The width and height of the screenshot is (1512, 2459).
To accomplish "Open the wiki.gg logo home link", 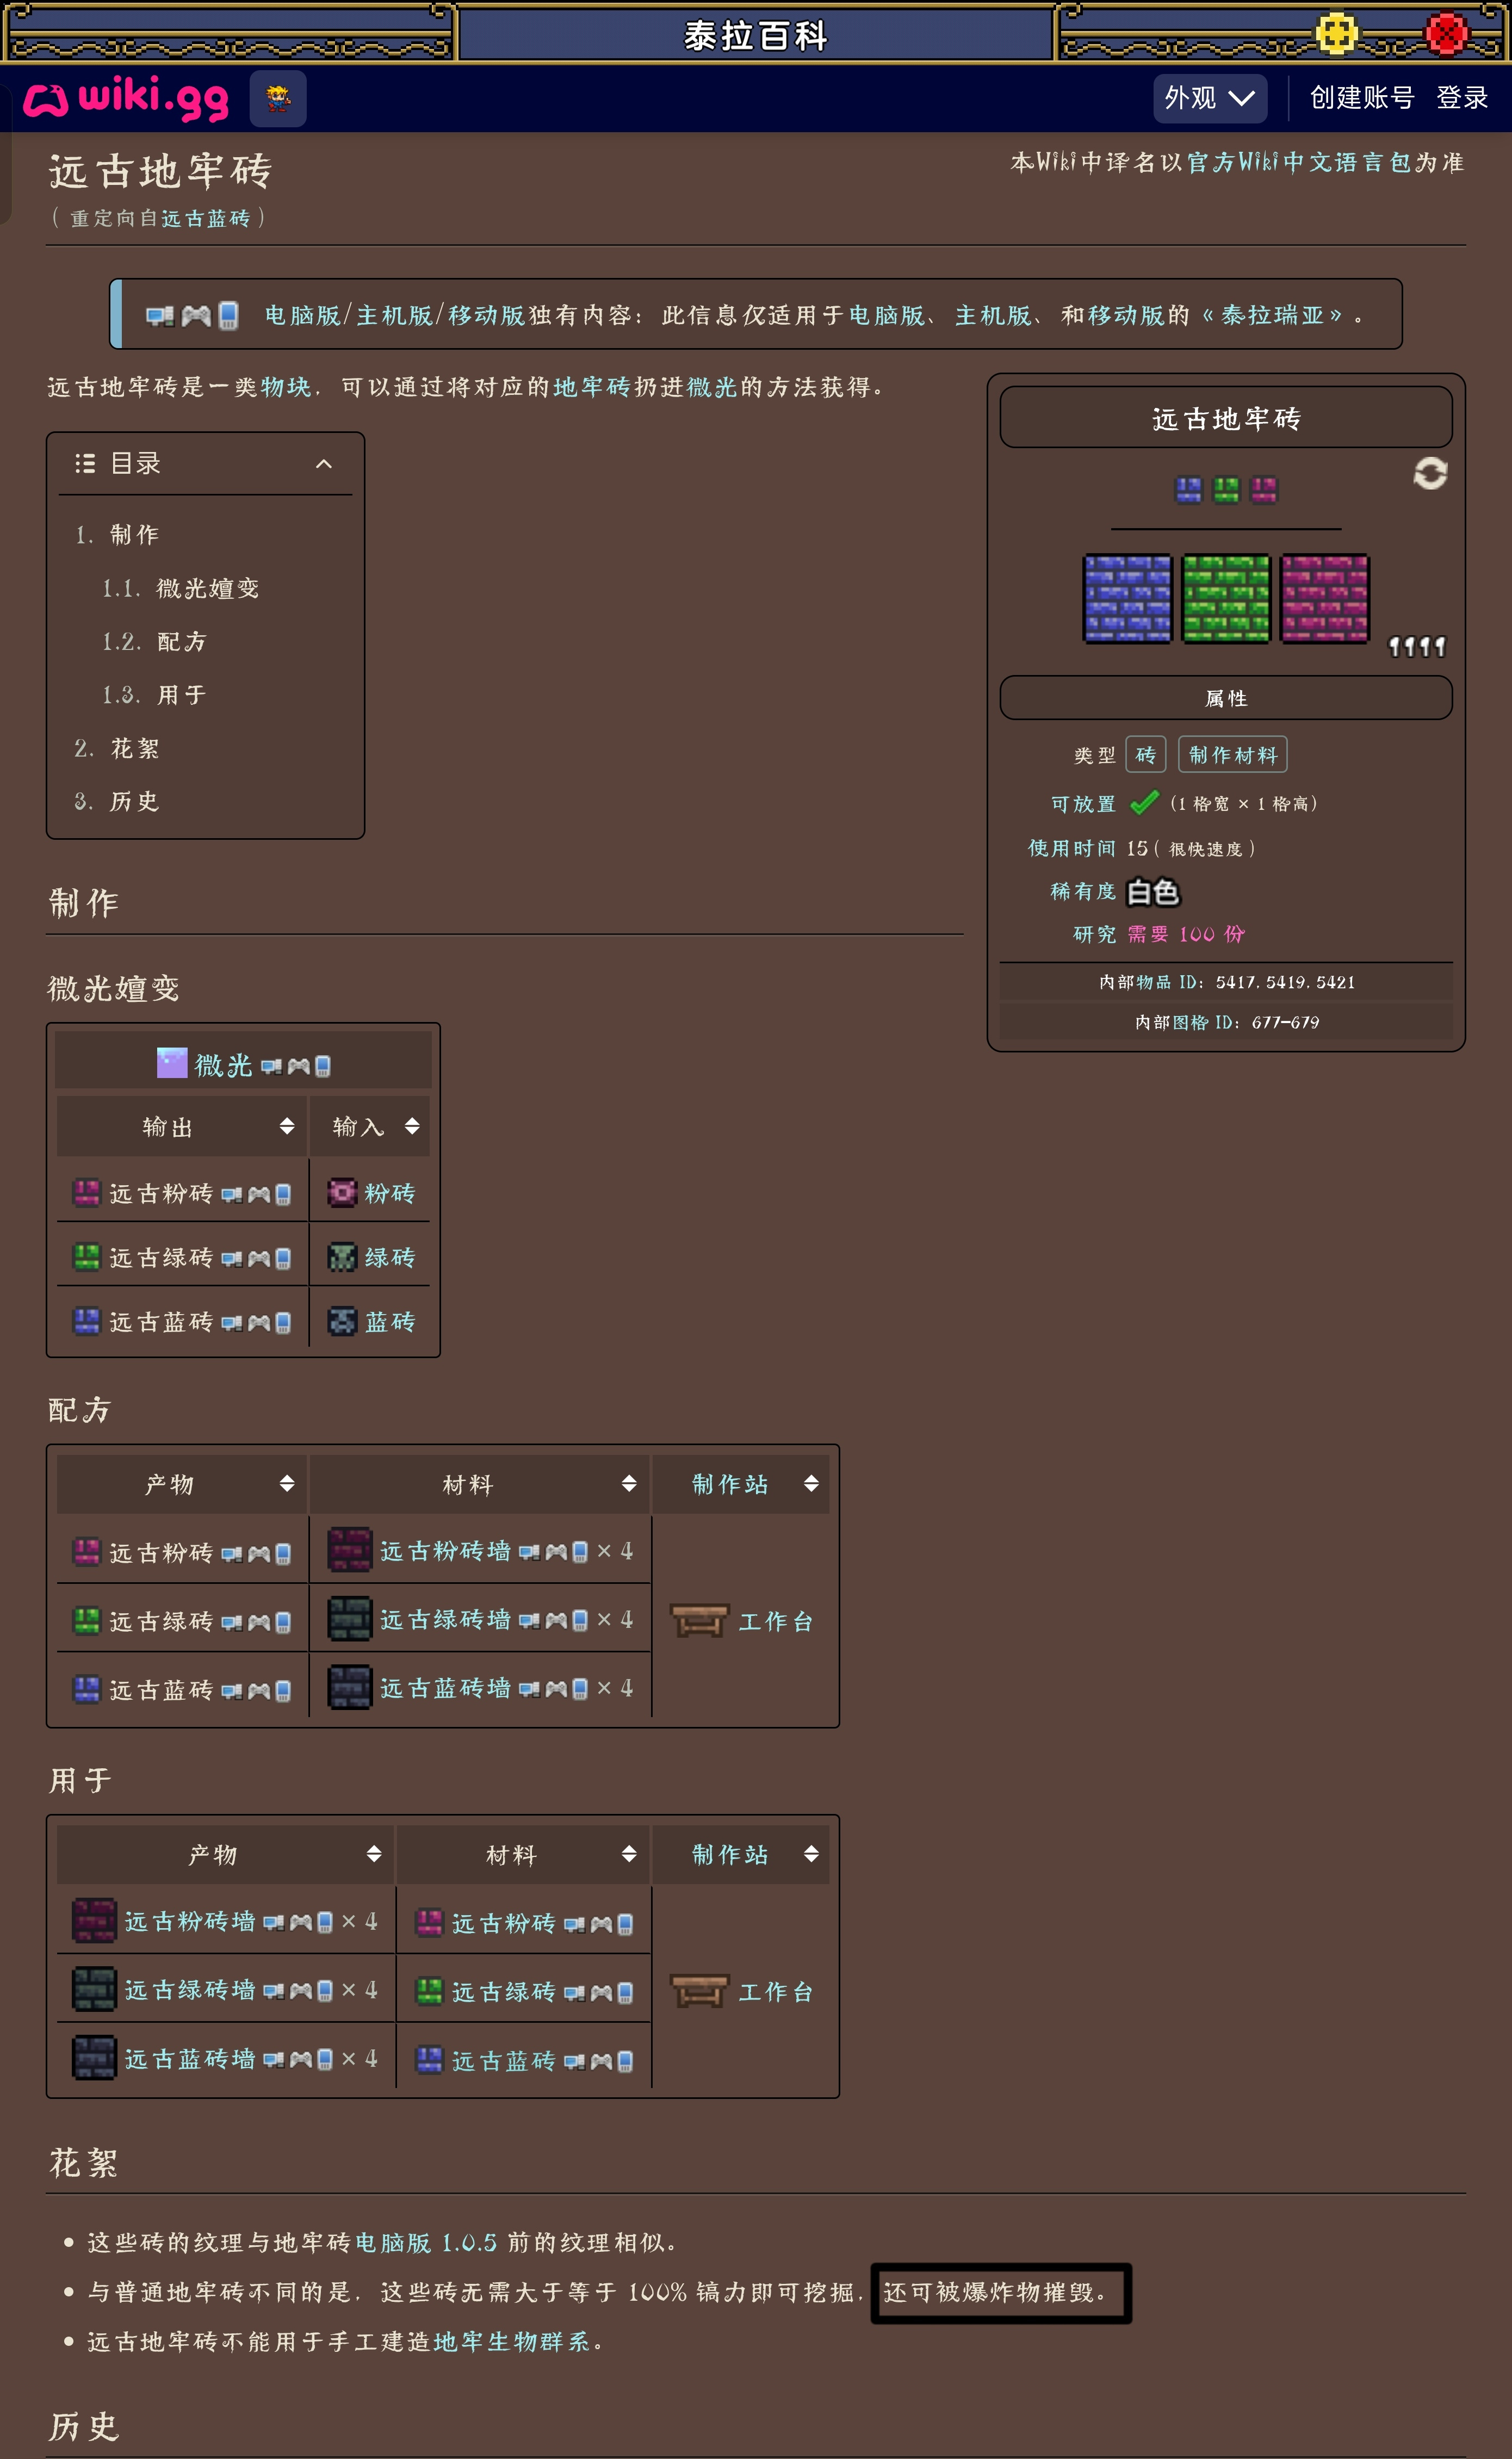I will (x=126, y=98).
